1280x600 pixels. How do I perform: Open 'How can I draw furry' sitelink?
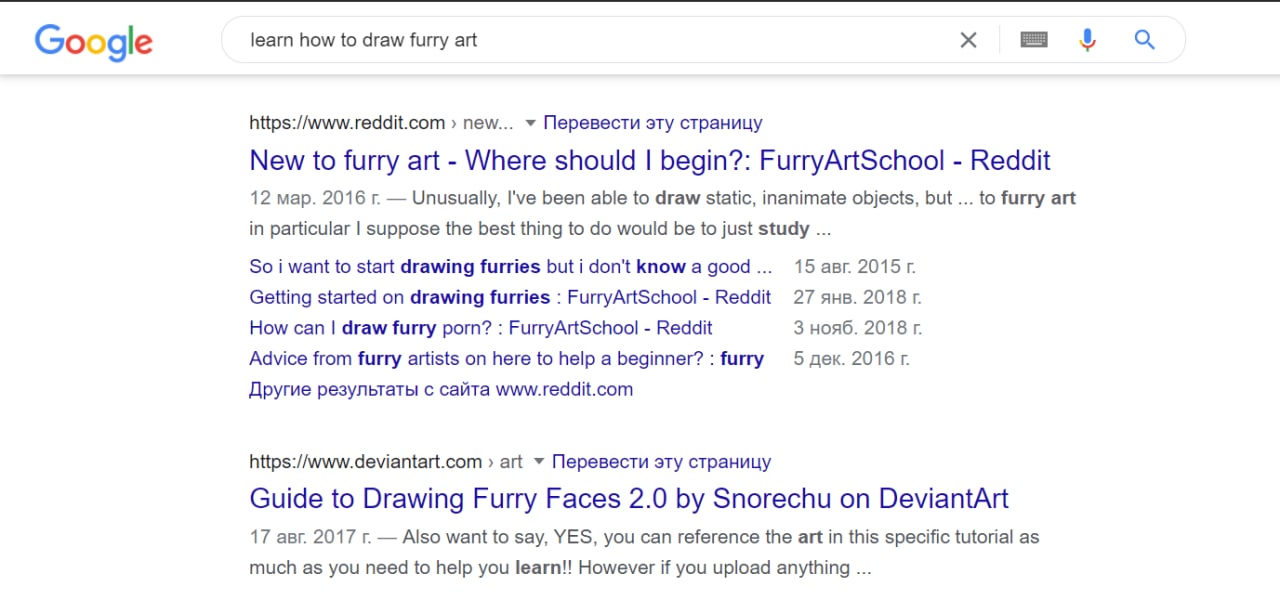pyautogui.click(x=481, y=328)
